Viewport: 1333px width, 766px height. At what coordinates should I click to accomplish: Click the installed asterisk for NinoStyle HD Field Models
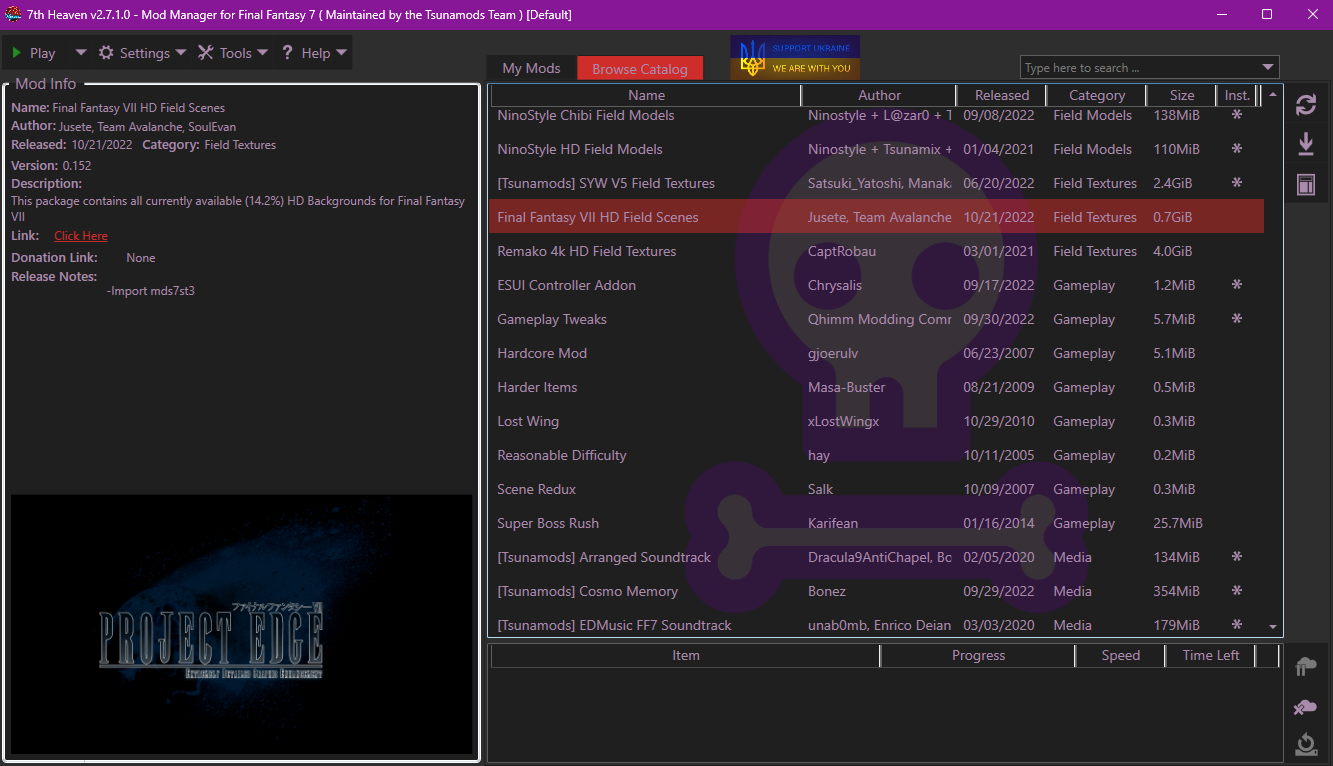[x=1237, y=149]
